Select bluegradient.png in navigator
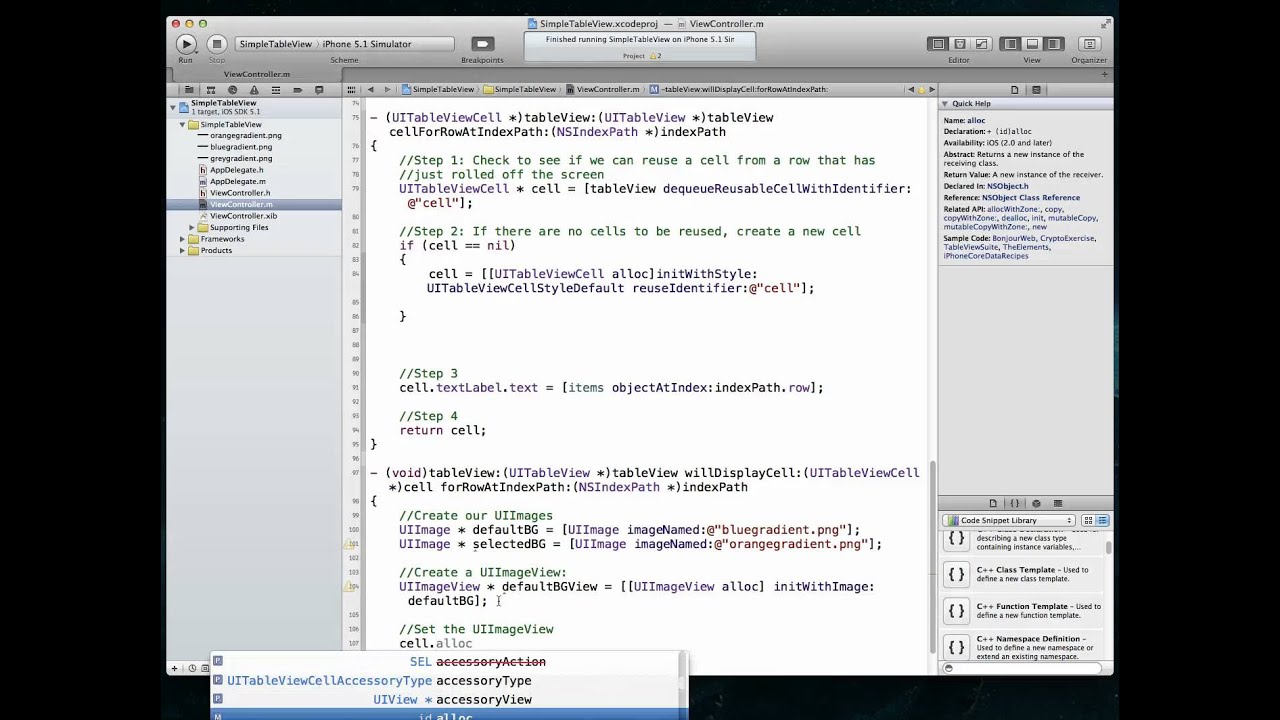The image size is (1280, 720). pos(241,147)
